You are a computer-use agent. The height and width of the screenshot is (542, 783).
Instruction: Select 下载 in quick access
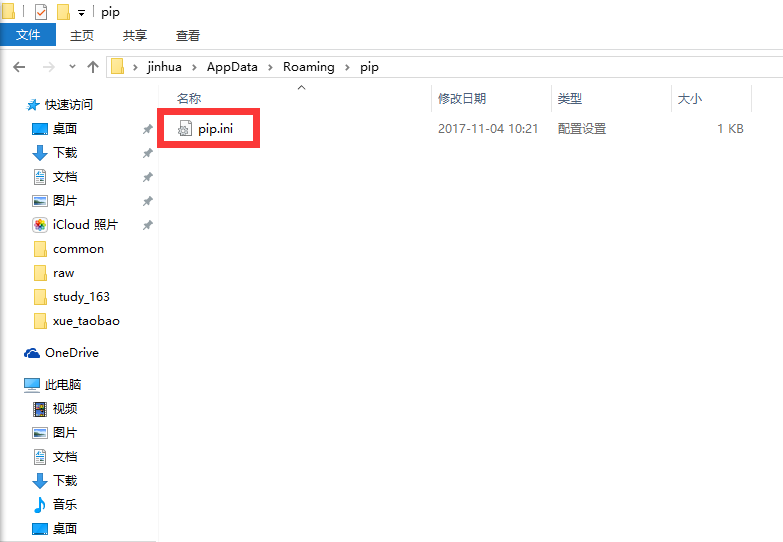[x=65, y=153]
